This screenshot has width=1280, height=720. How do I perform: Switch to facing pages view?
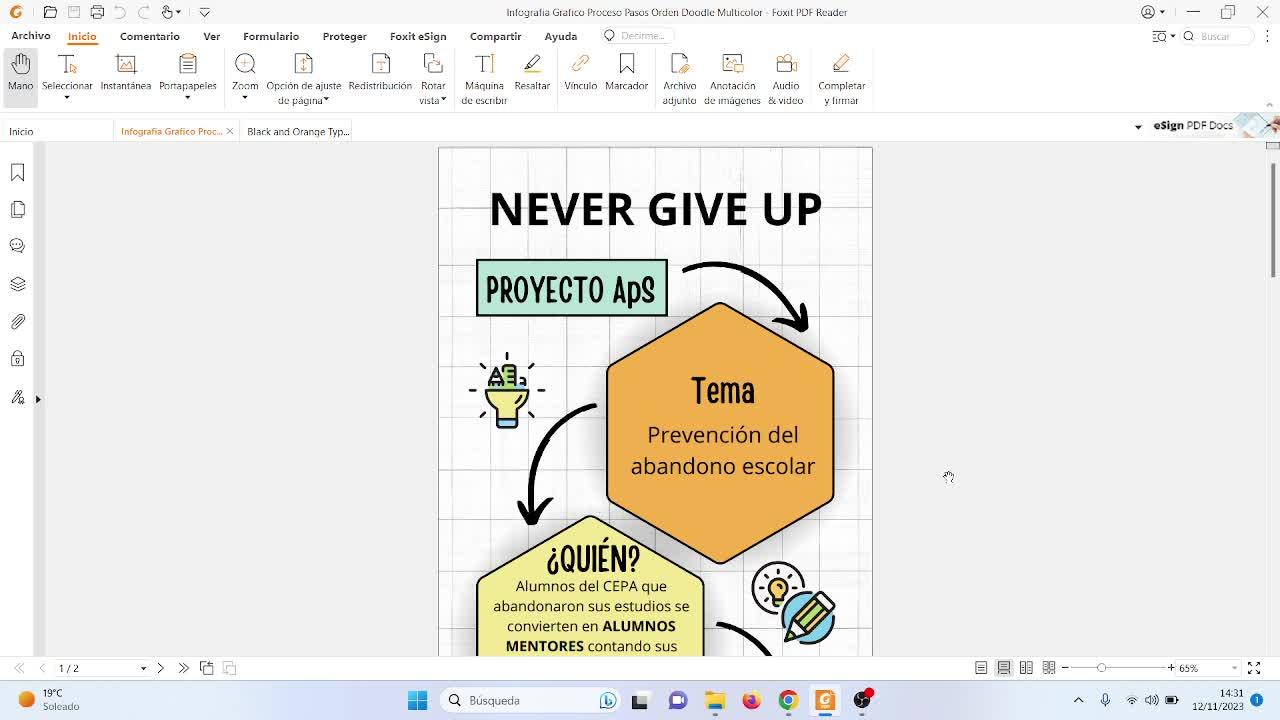[x=1026, y=668]
